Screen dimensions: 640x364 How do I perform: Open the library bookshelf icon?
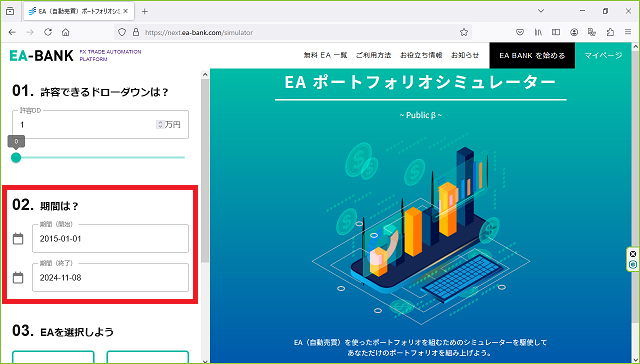tap(538, 32)
